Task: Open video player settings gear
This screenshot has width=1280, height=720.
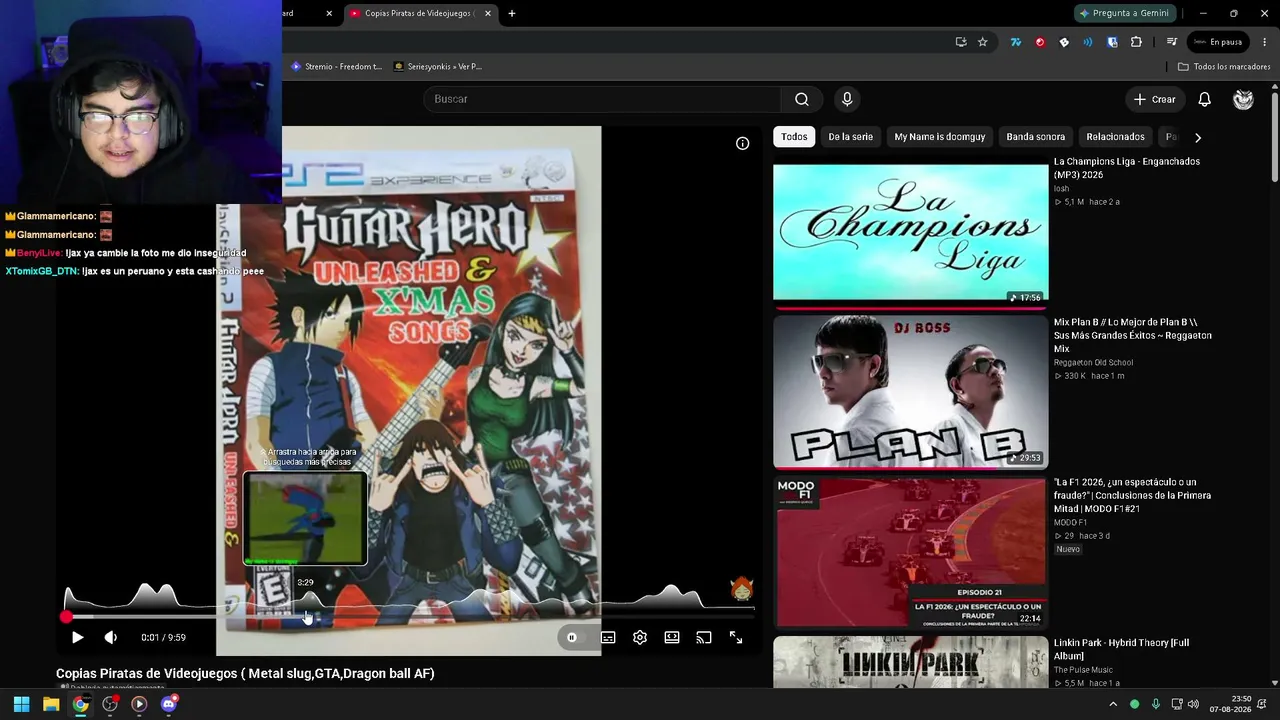Action: point(640,637)
